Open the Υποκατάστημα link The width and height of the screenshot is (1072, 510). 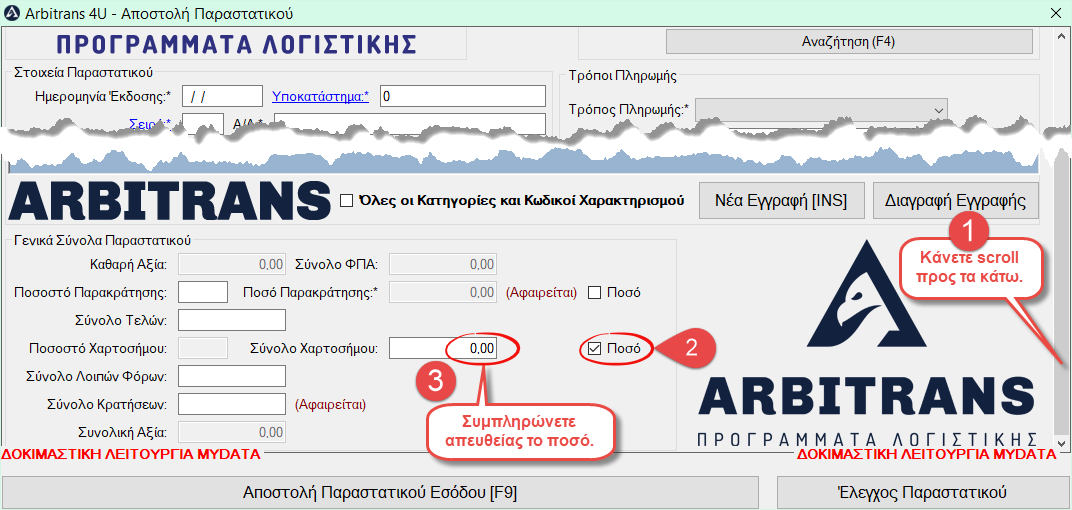coord(321,96)
